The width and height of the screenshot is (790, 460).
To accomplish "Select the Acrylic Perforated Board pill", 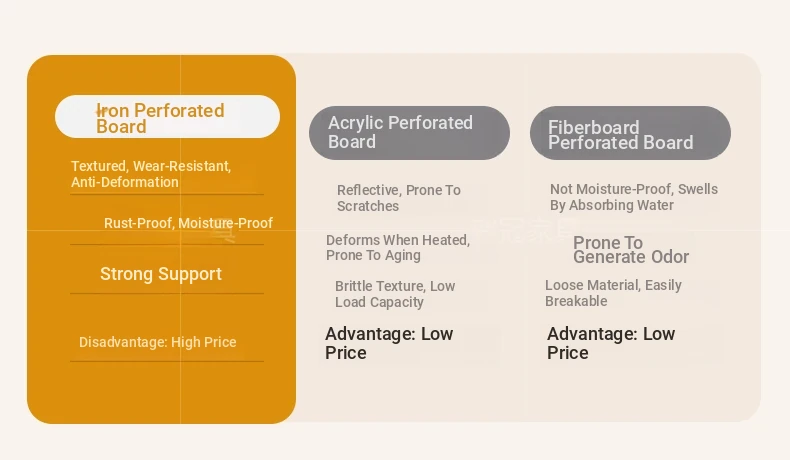I will [409, 133].
